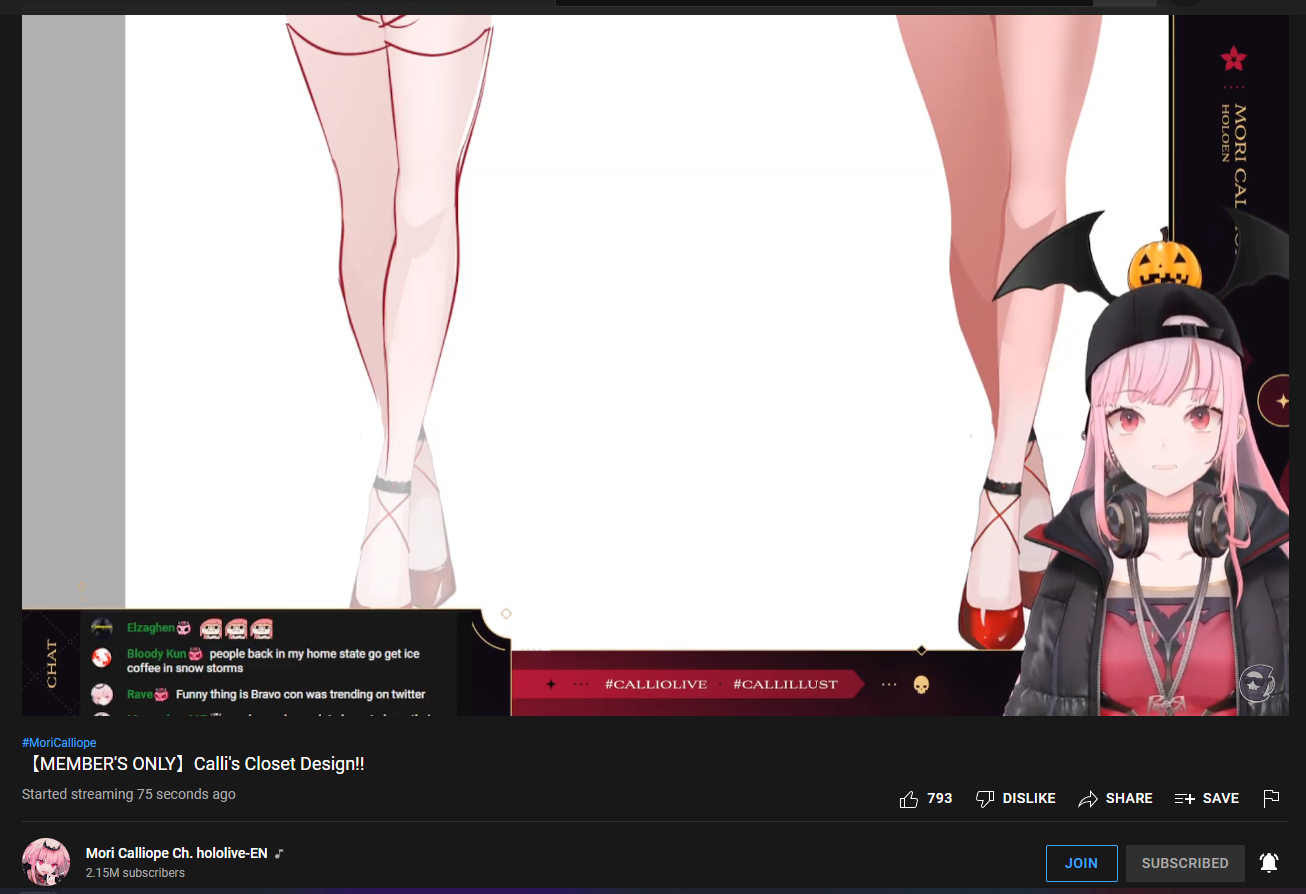Image resolution: width=1306 pixels, height=894 pixels.
Task: Click the 2.15M subscribers text
Action: (135, 873)
